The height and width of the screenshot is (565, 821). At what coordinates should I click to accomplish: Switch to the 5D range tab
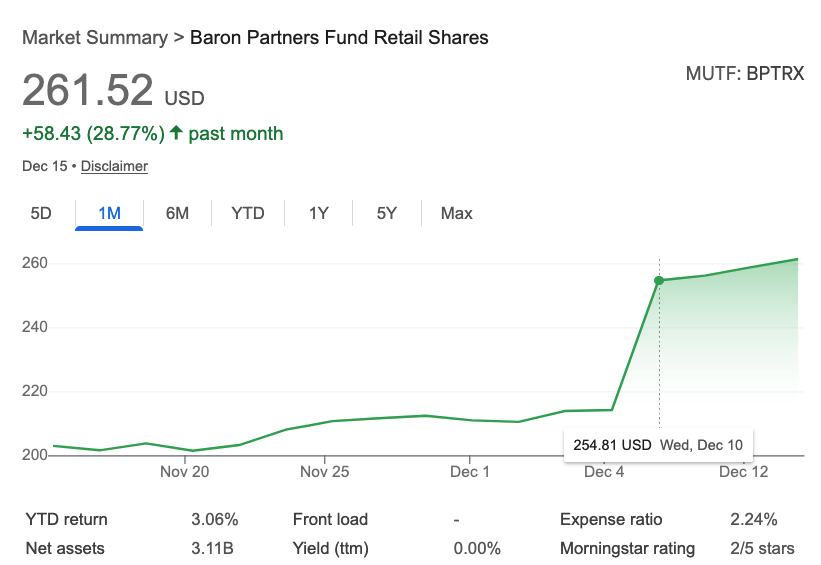click(x=41, y=213)
